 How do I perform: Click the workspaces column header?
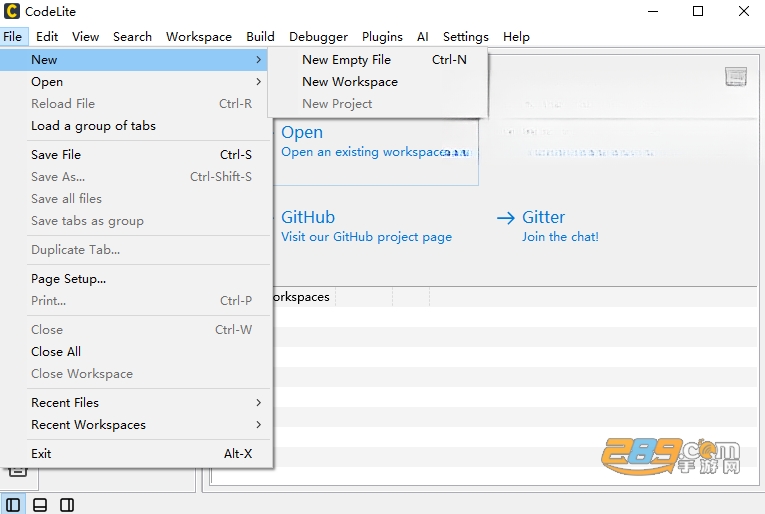[x=304, y=297]
